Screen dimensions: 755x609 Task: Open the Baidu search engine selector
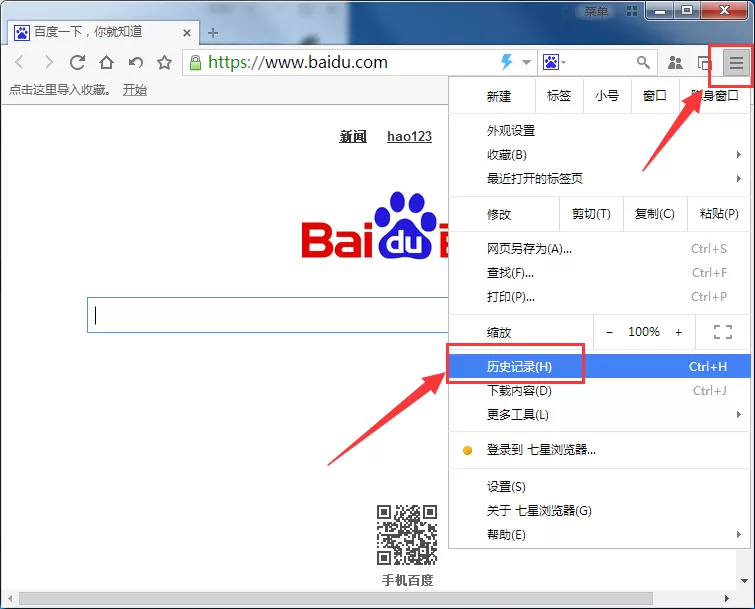click(554, 62)
